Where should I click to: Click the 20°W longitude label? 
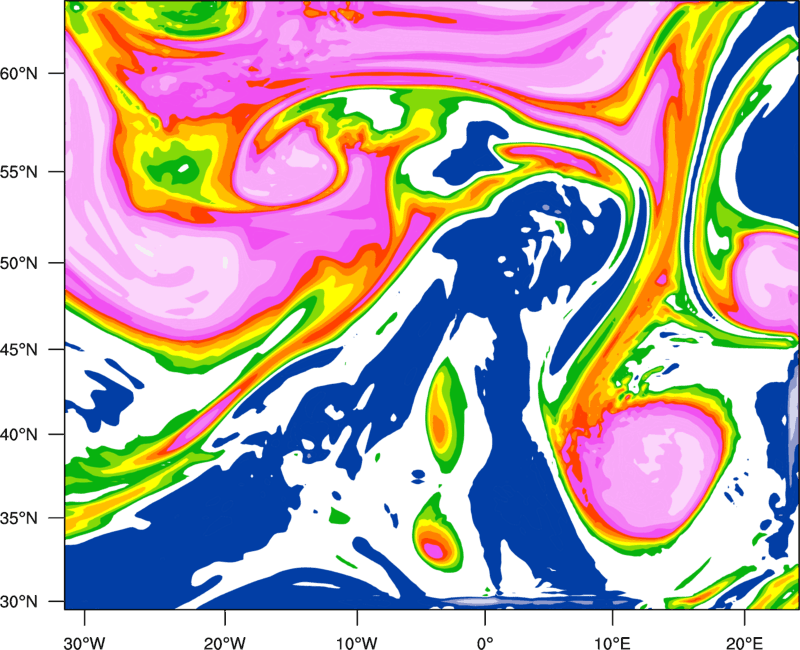click(x=224, y=643)
